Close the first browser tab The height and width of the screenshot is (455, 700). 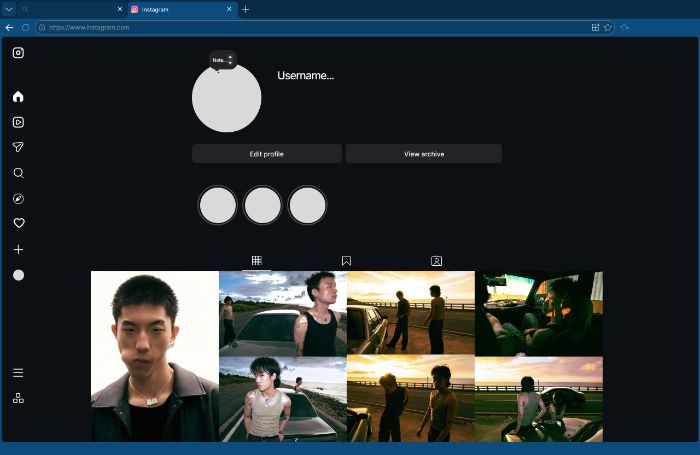[x=120, y=9]
